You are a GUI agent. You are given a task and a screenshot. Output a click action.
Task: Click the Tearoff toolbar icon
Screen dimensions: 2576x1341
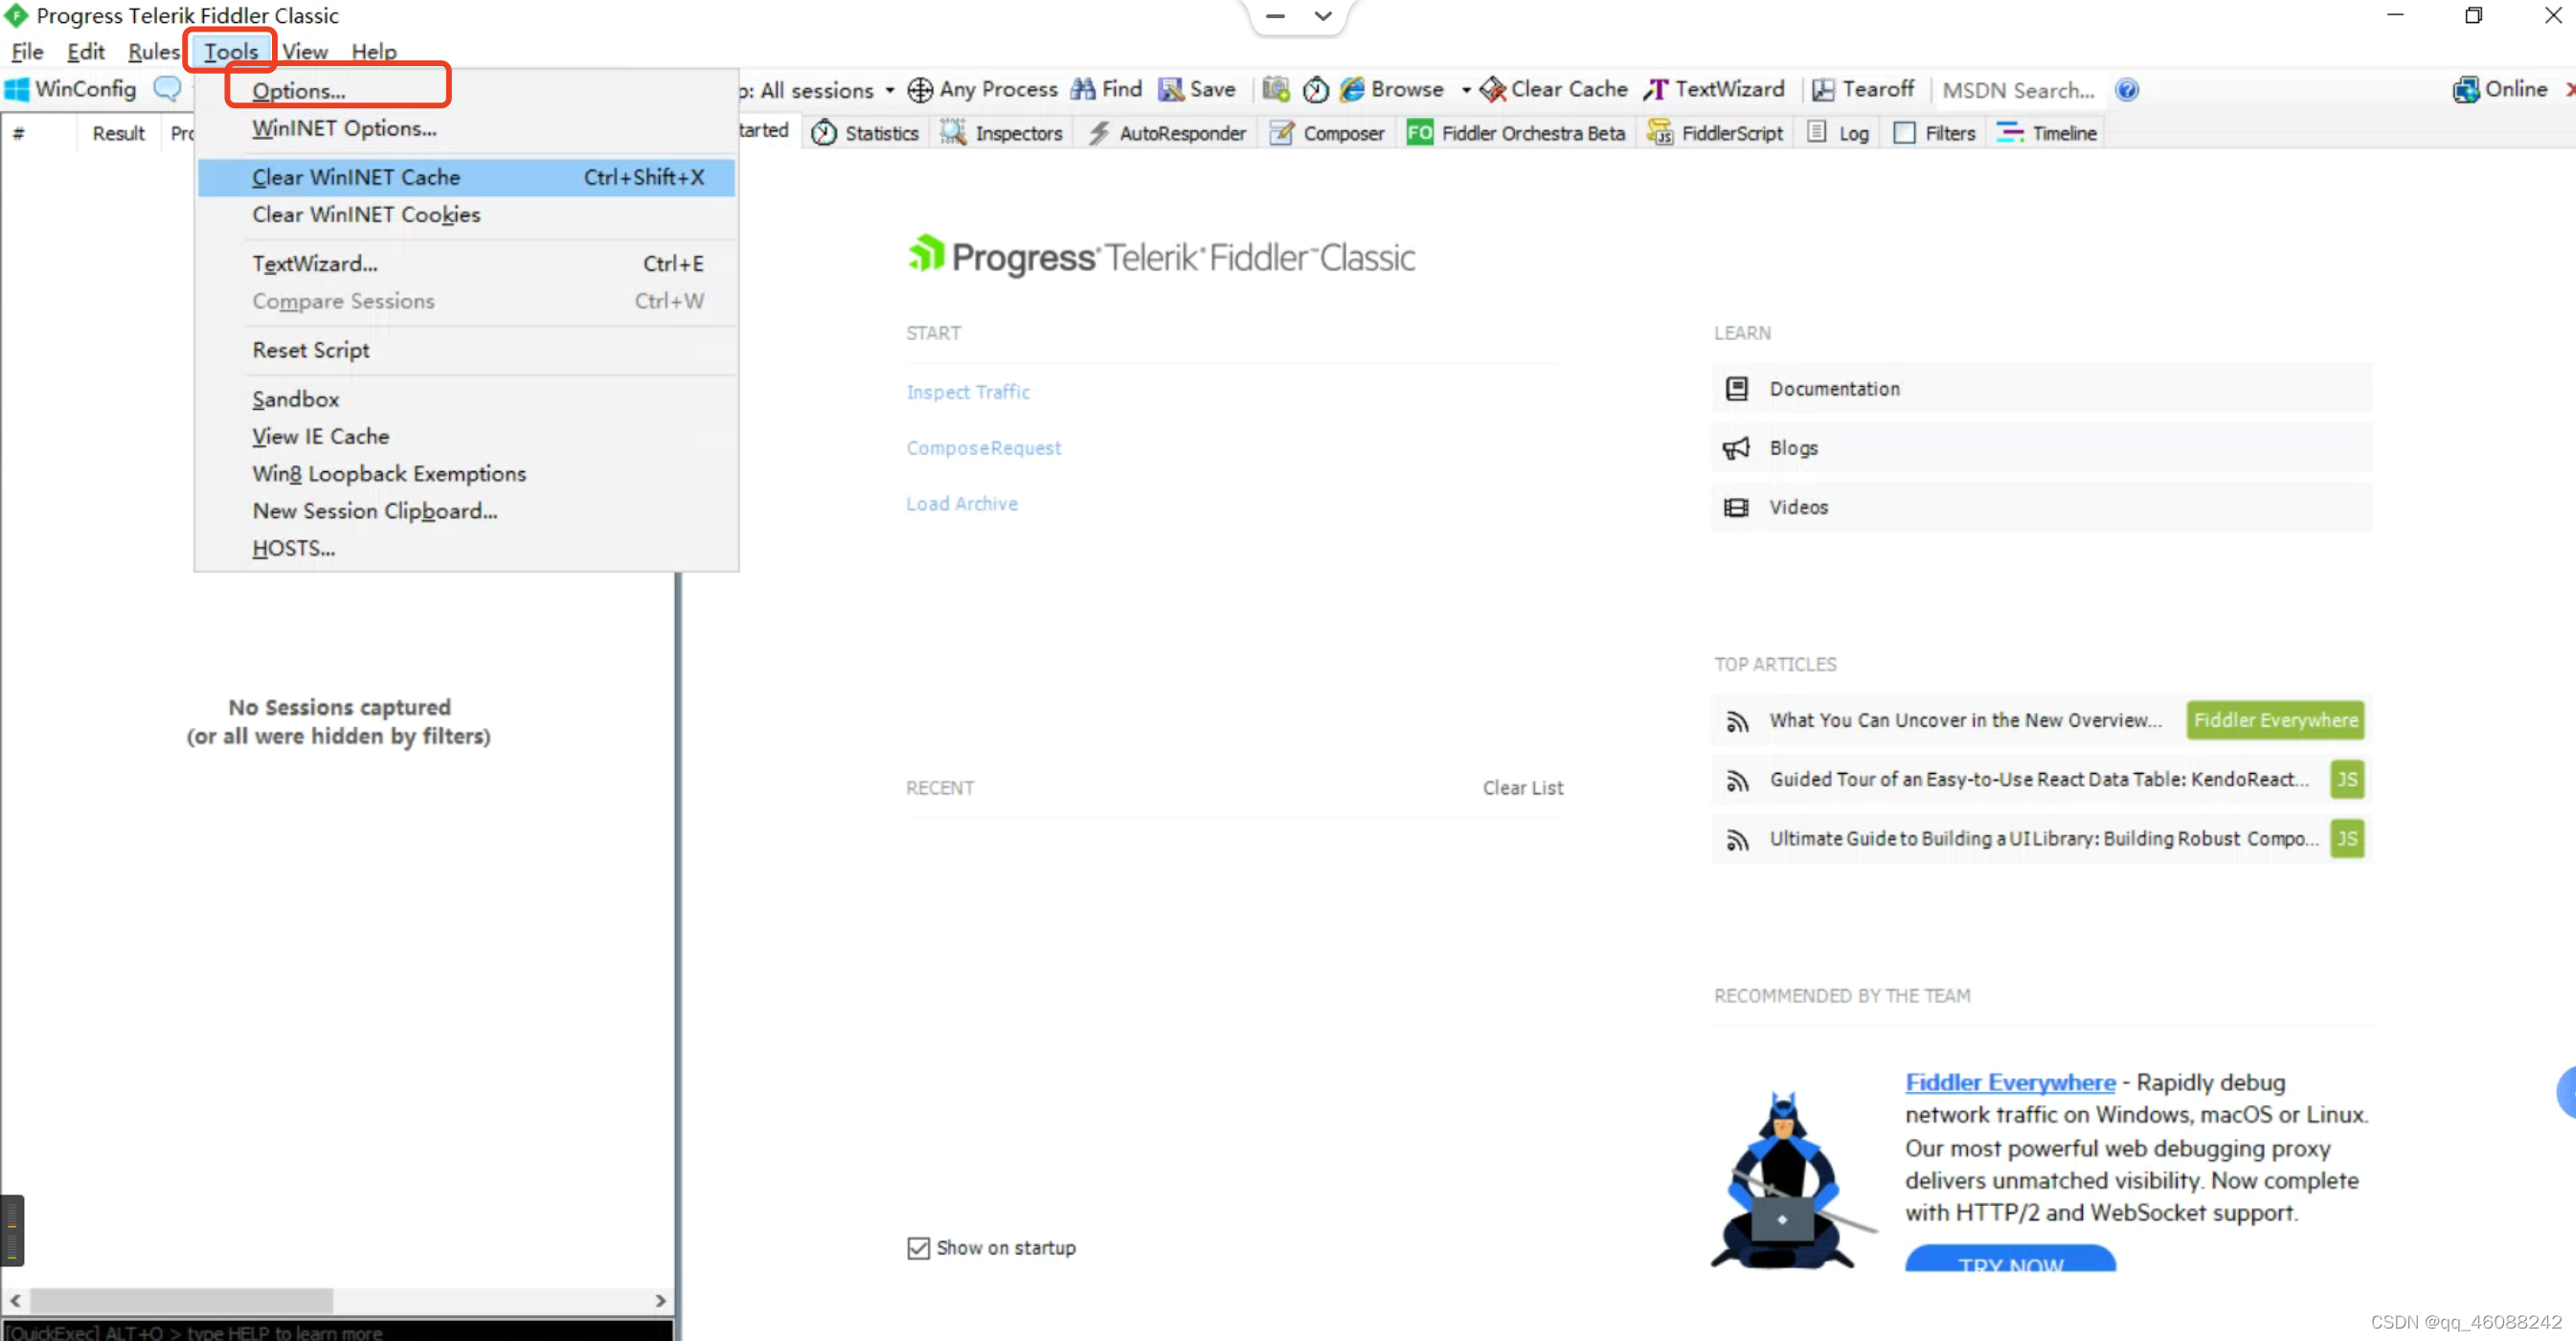[1823, 90]
